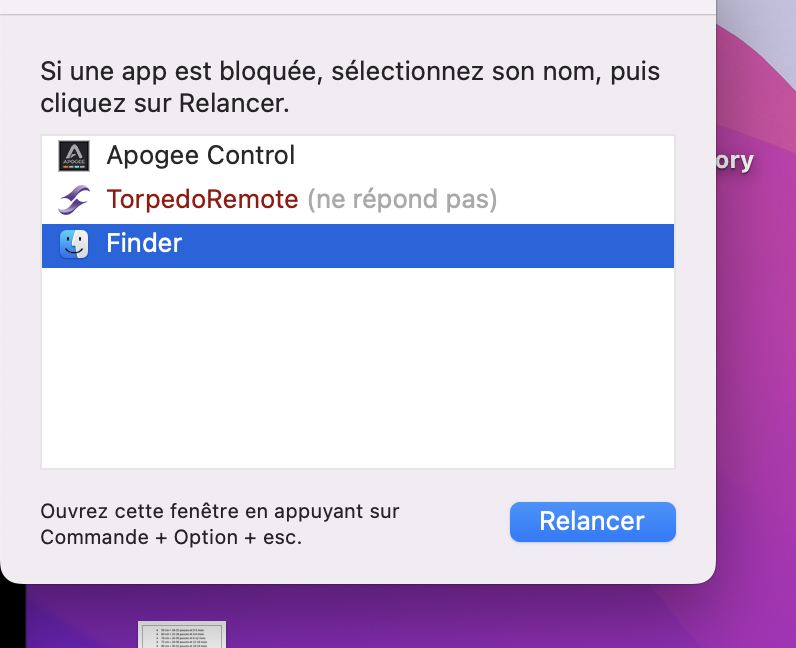
Task: Click the empty white area of app list
Action: coord(357,370)
